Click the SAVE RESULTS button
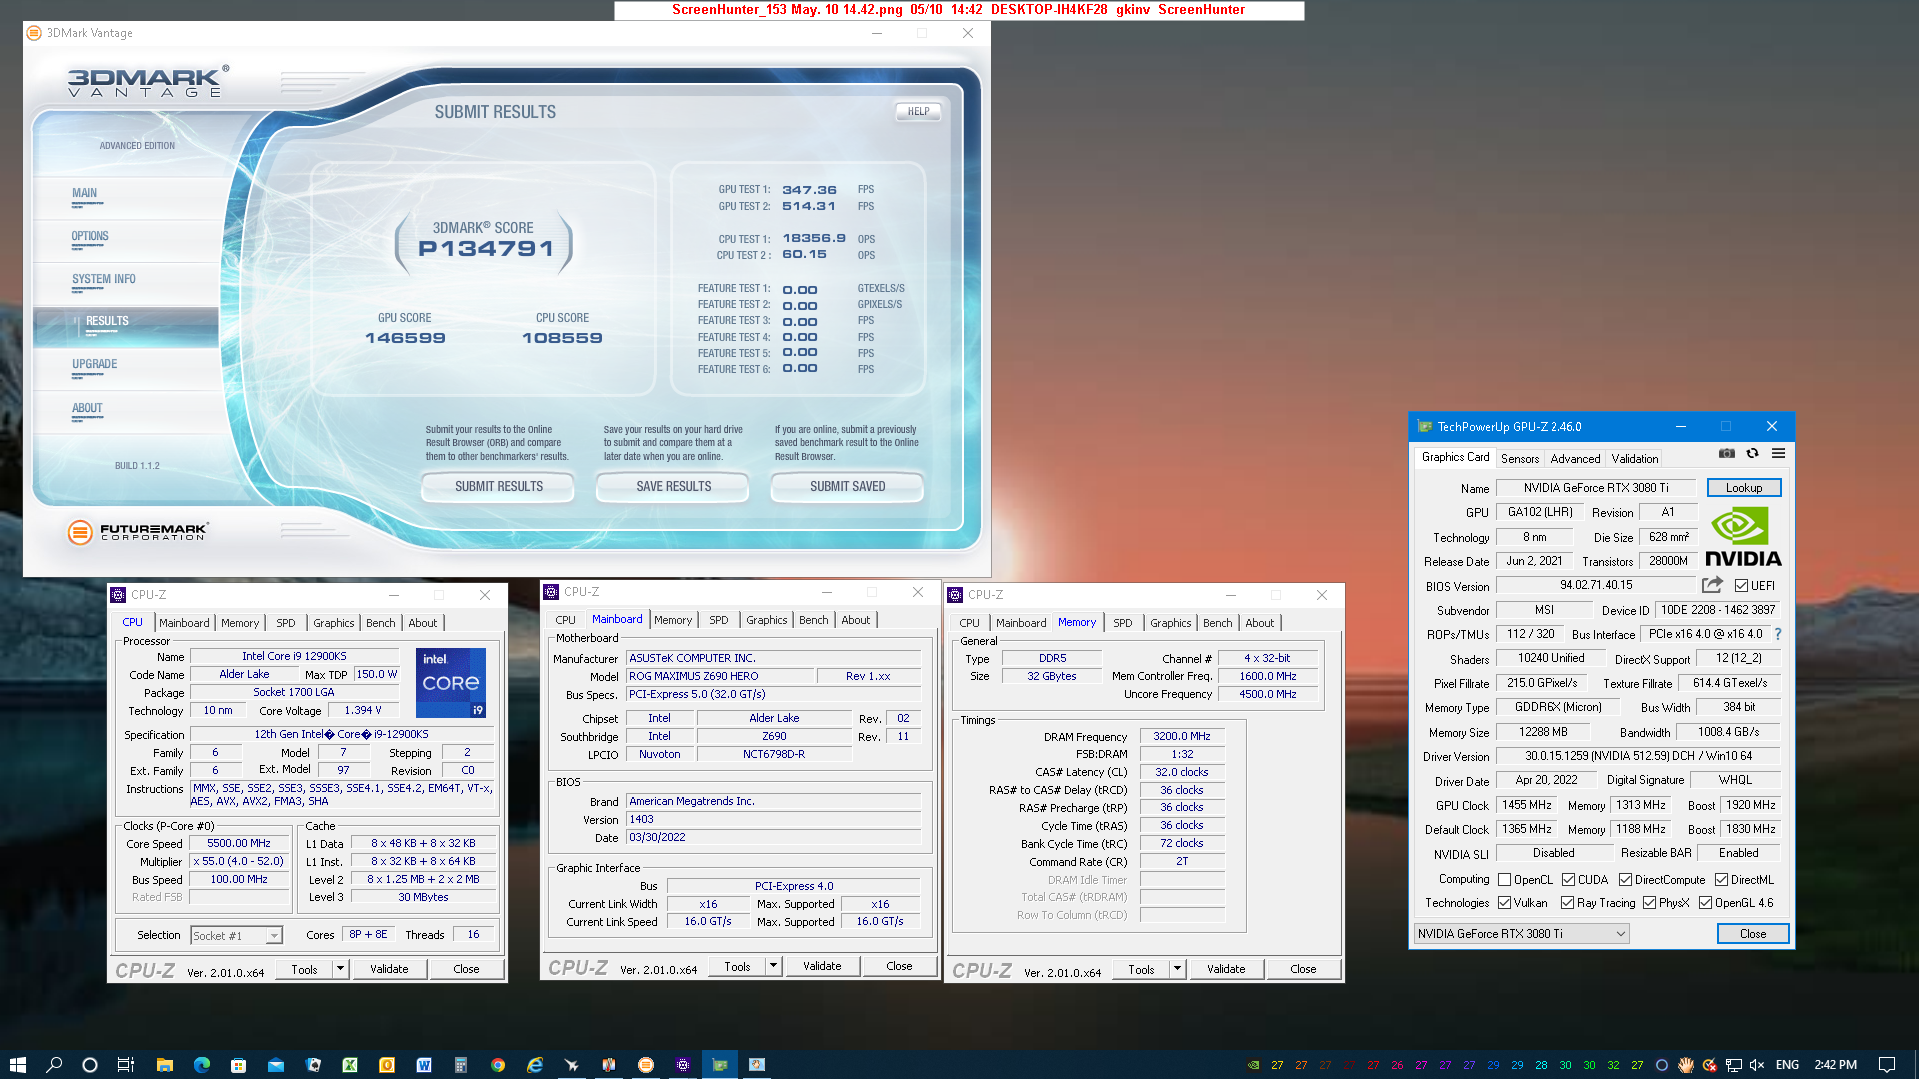Viewport: 1919px width, 1079px height. coord(673,487)
